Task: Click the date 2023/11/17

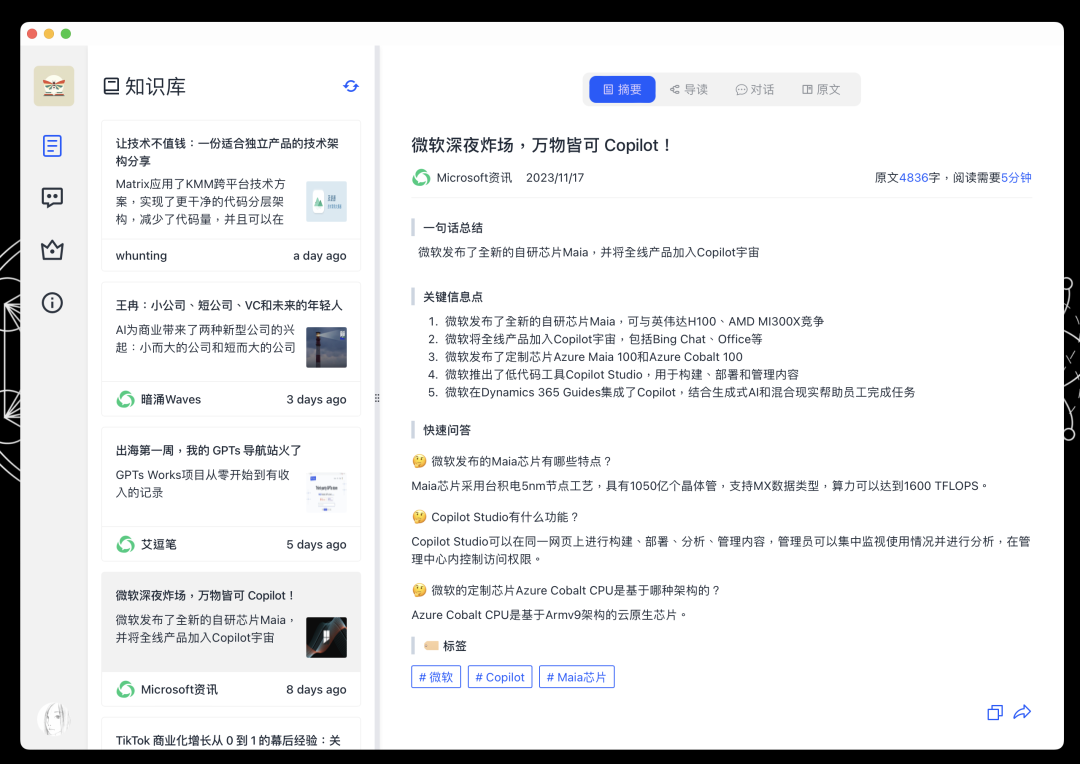Action: point(555,178)
